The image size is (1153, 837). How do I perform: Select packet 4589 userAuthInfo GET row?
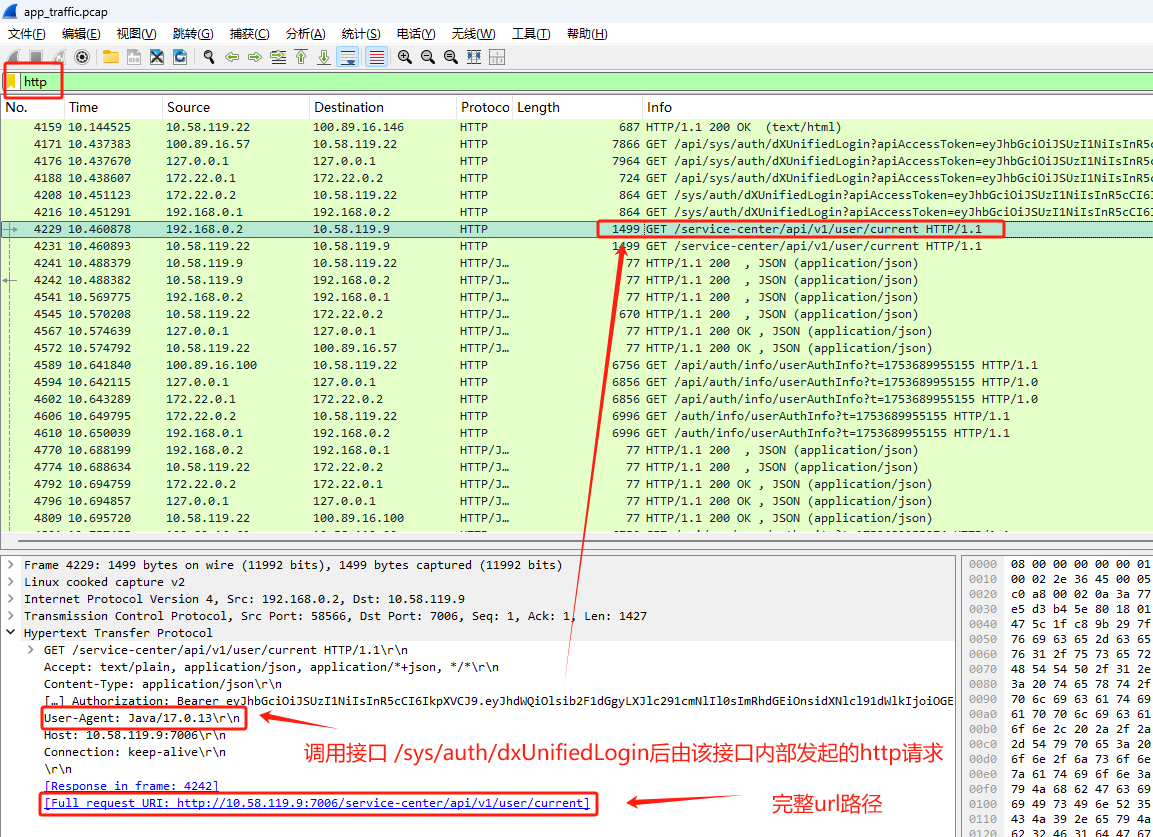coord(576,365)
